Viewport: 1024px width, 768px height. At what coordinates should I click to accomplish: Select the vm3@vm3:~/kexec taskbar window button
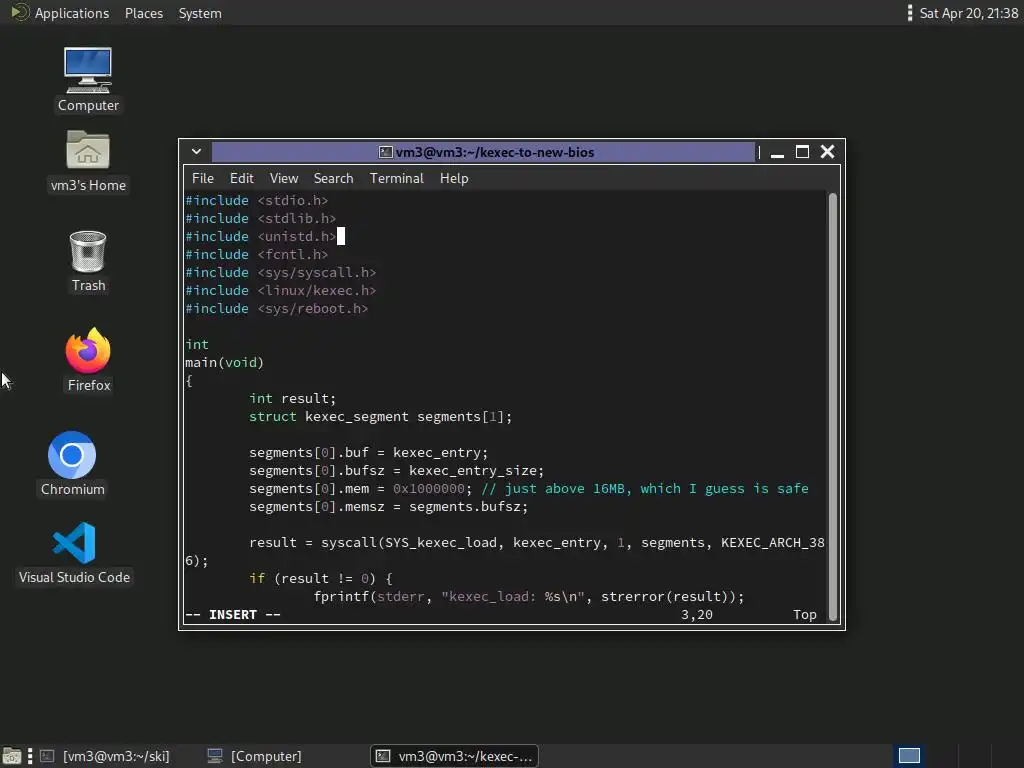(x=455, y=756)
